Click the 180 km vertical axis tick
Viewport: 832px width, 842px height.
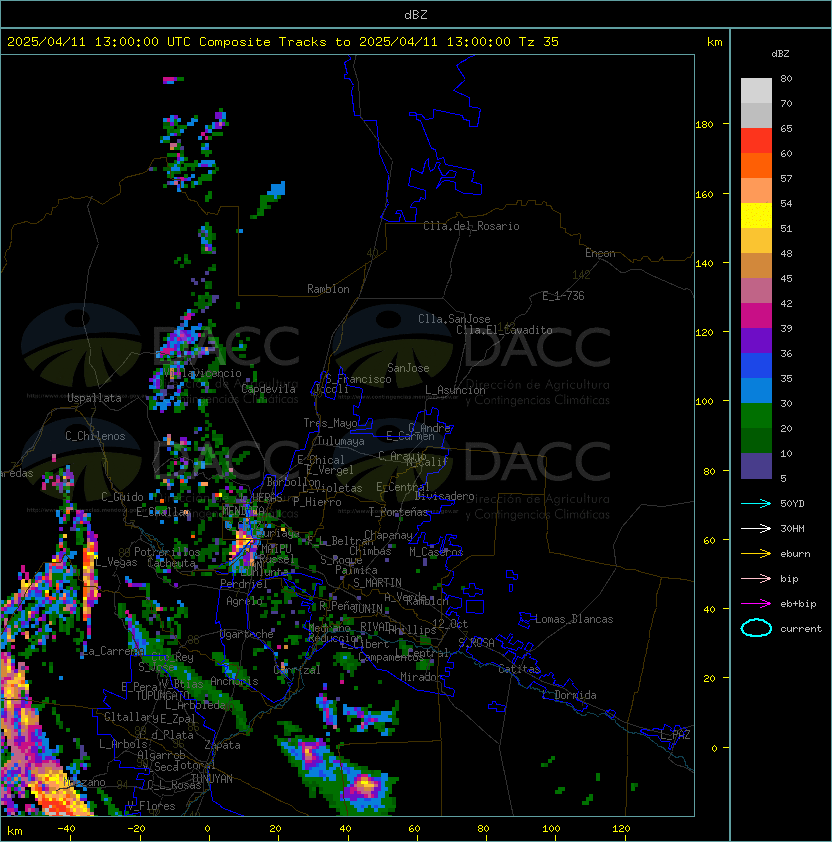coord(704,125)
